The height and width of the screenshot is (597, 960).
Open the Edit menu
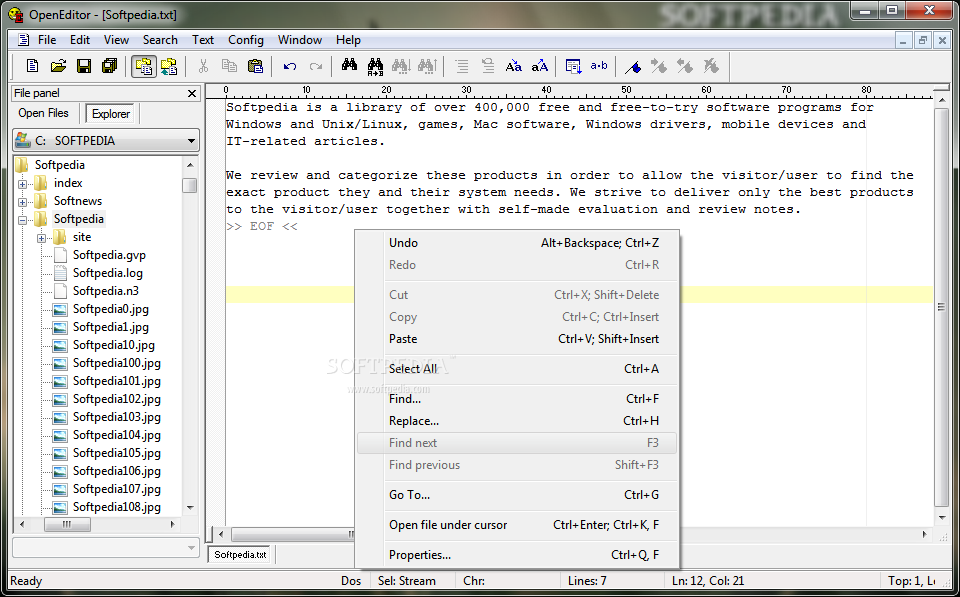(80, 40)
